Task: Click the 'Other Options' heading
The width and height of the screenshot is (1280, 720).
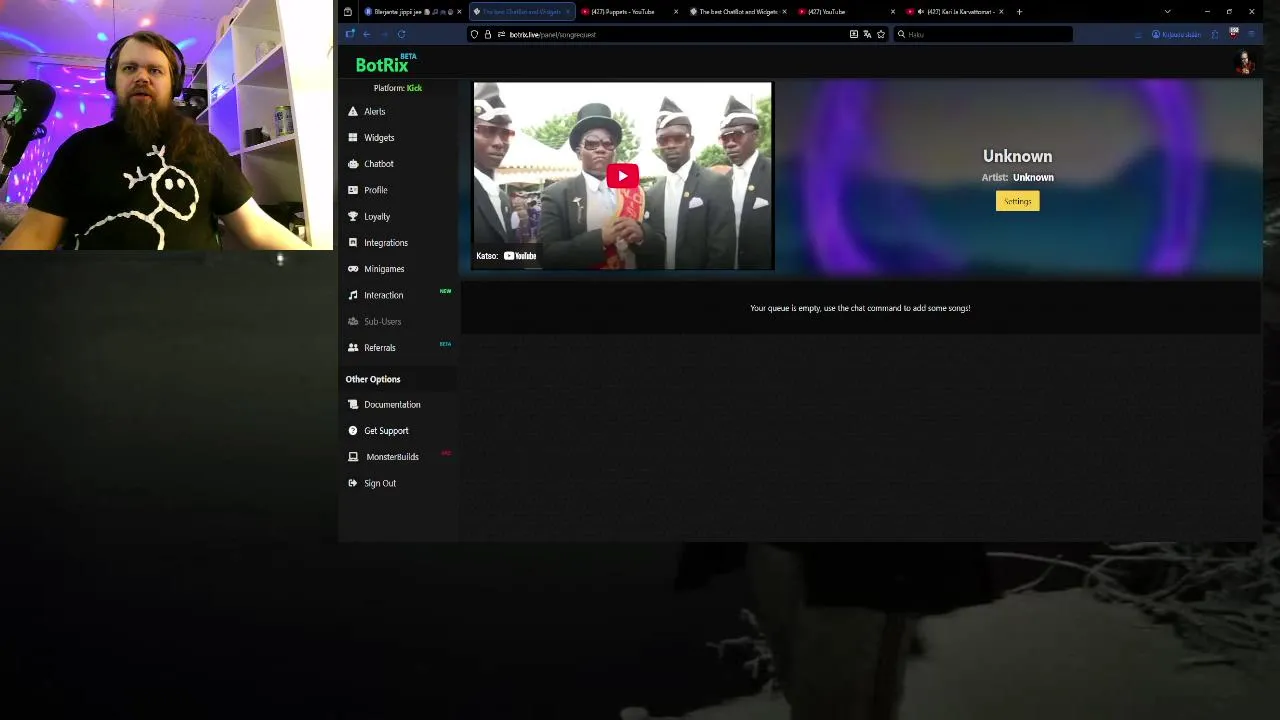Action: [373, 379]
